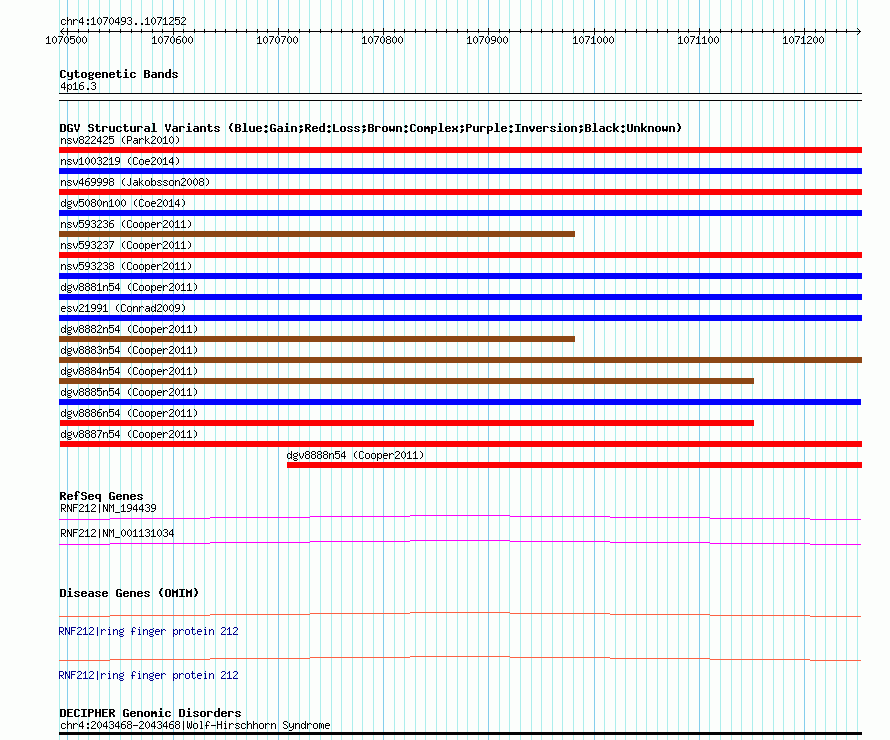Click the nsv593236 (Cooper2011) brown complex bar
Viewport: 890px width, 740px height.
(317, 234)
